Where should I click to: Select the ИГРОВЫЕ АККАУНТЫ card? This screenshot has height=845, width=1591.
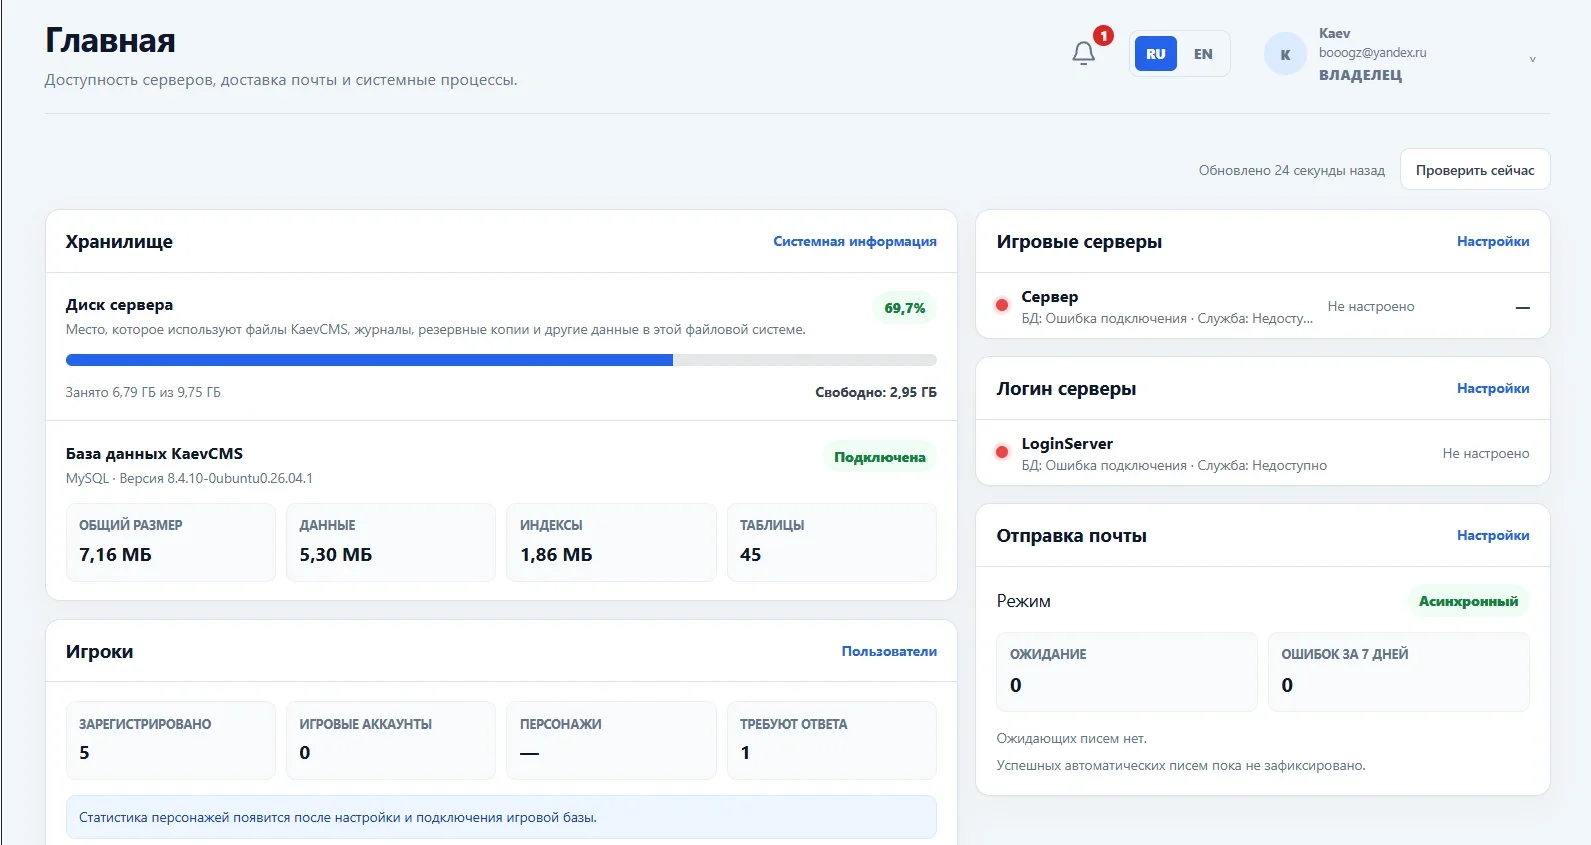(x=391, y=740)
